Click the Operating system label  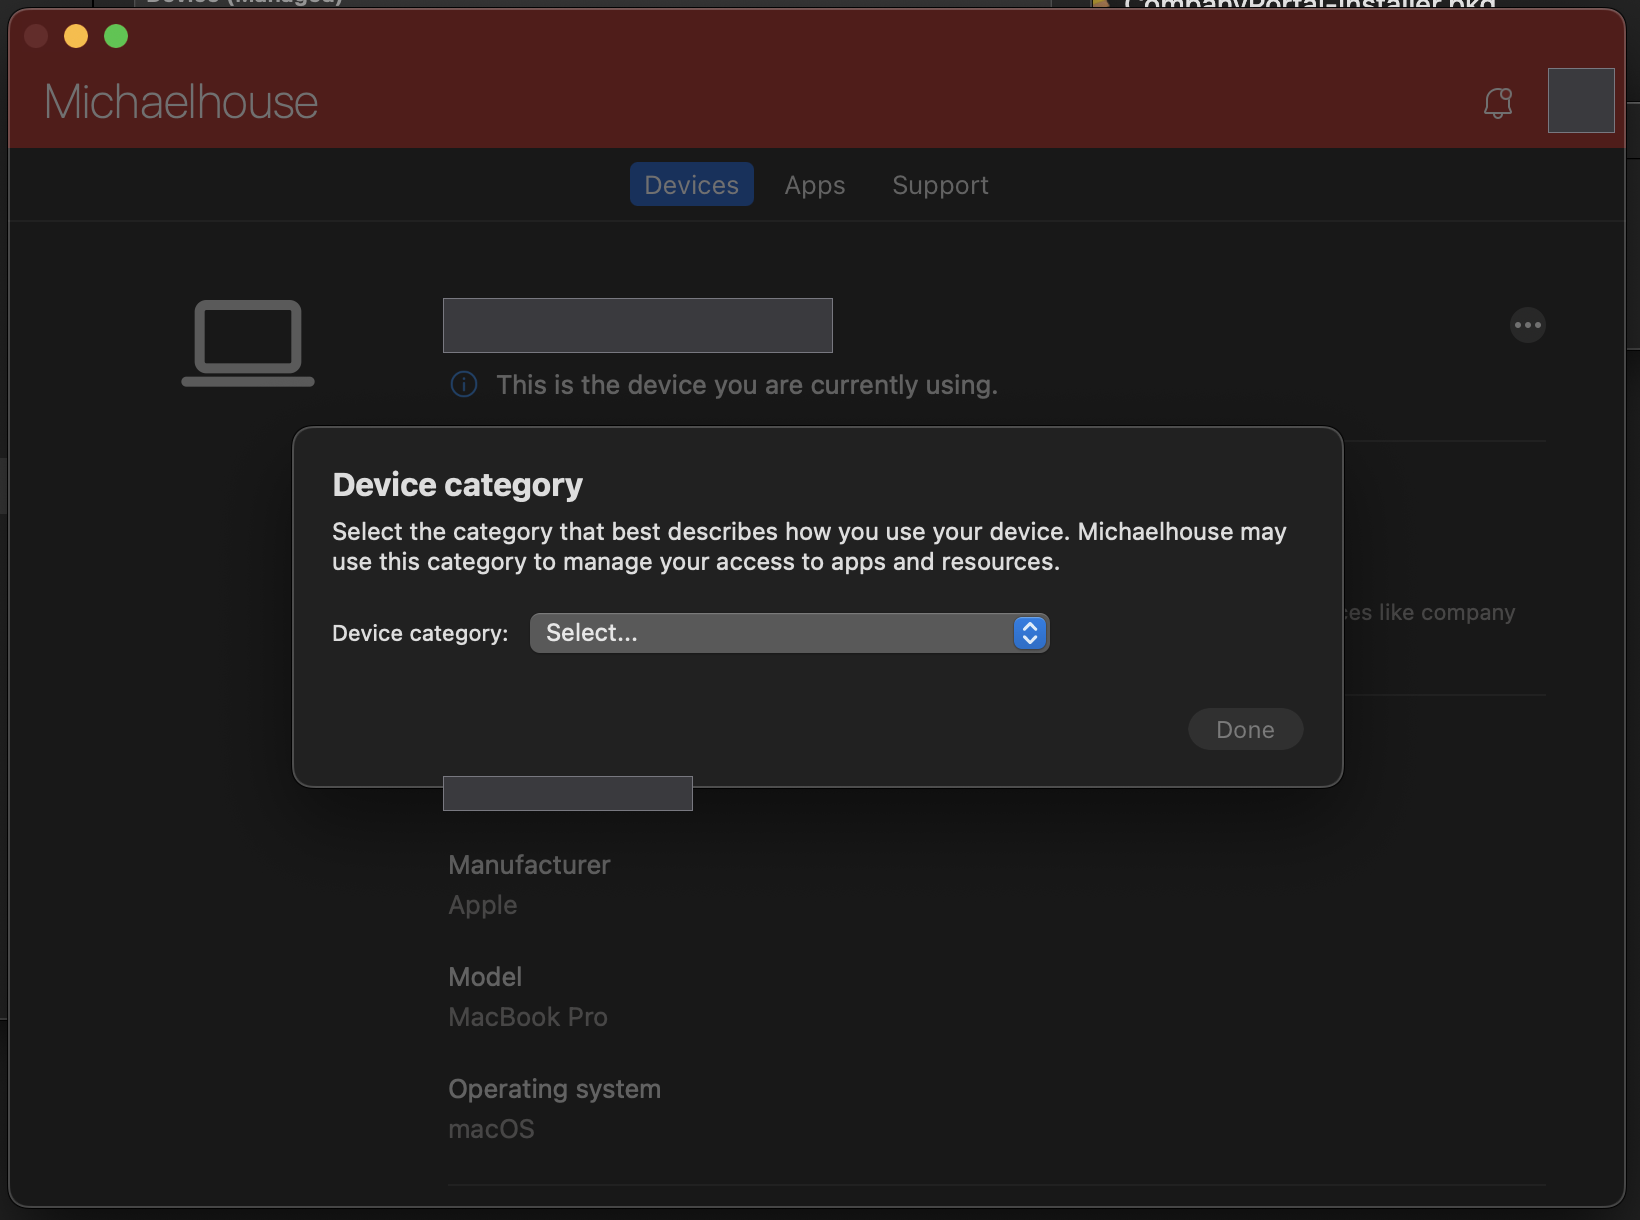(554, 1089)
